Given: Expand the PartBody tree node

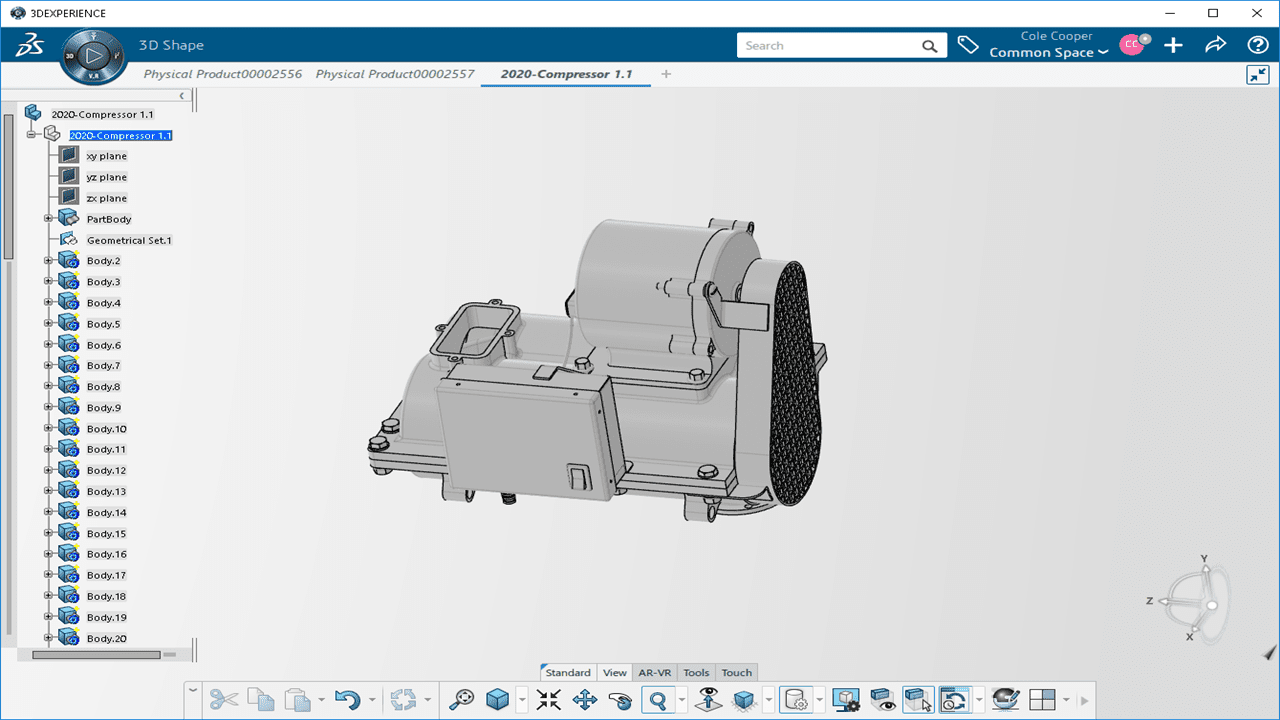Looking at the screenshot, I should [48, 219].
